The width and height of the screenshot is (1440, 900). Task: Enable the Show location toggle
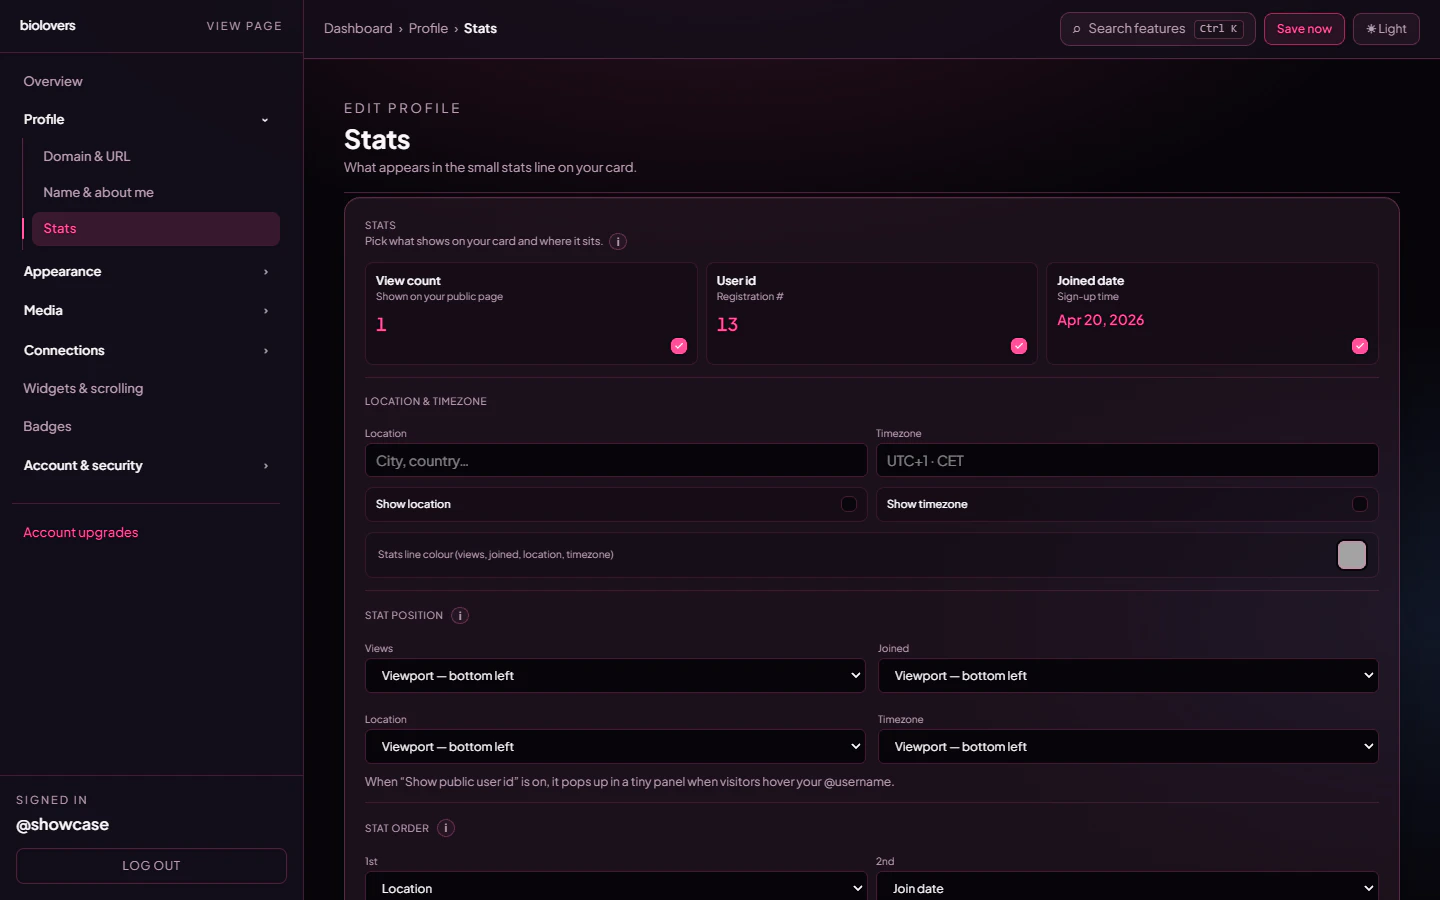pos(849,504)
